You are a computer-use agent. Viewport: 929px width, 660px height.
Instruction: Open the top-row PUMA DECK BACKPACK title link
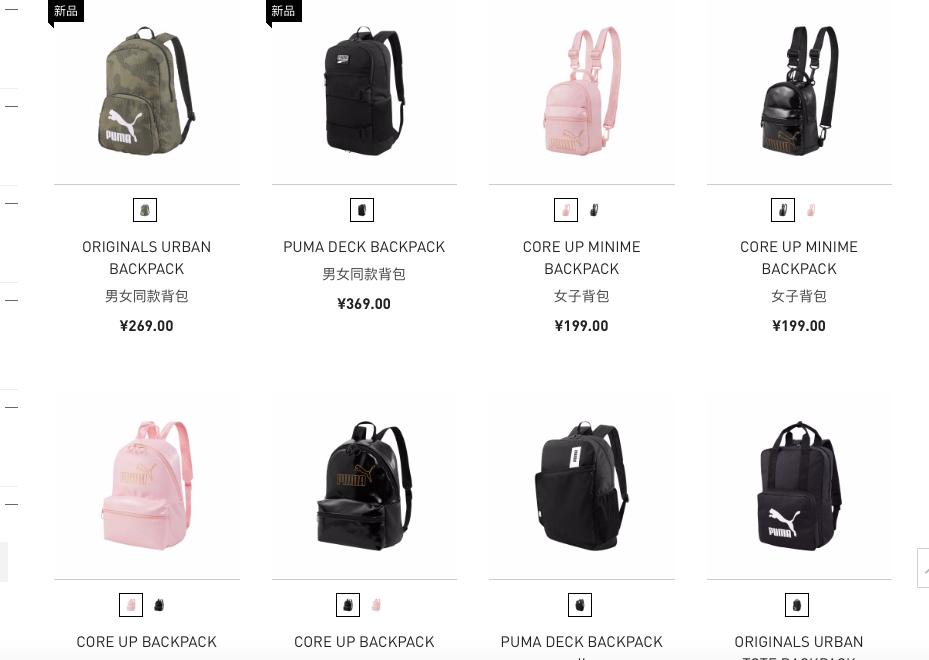tap(364, 247)
